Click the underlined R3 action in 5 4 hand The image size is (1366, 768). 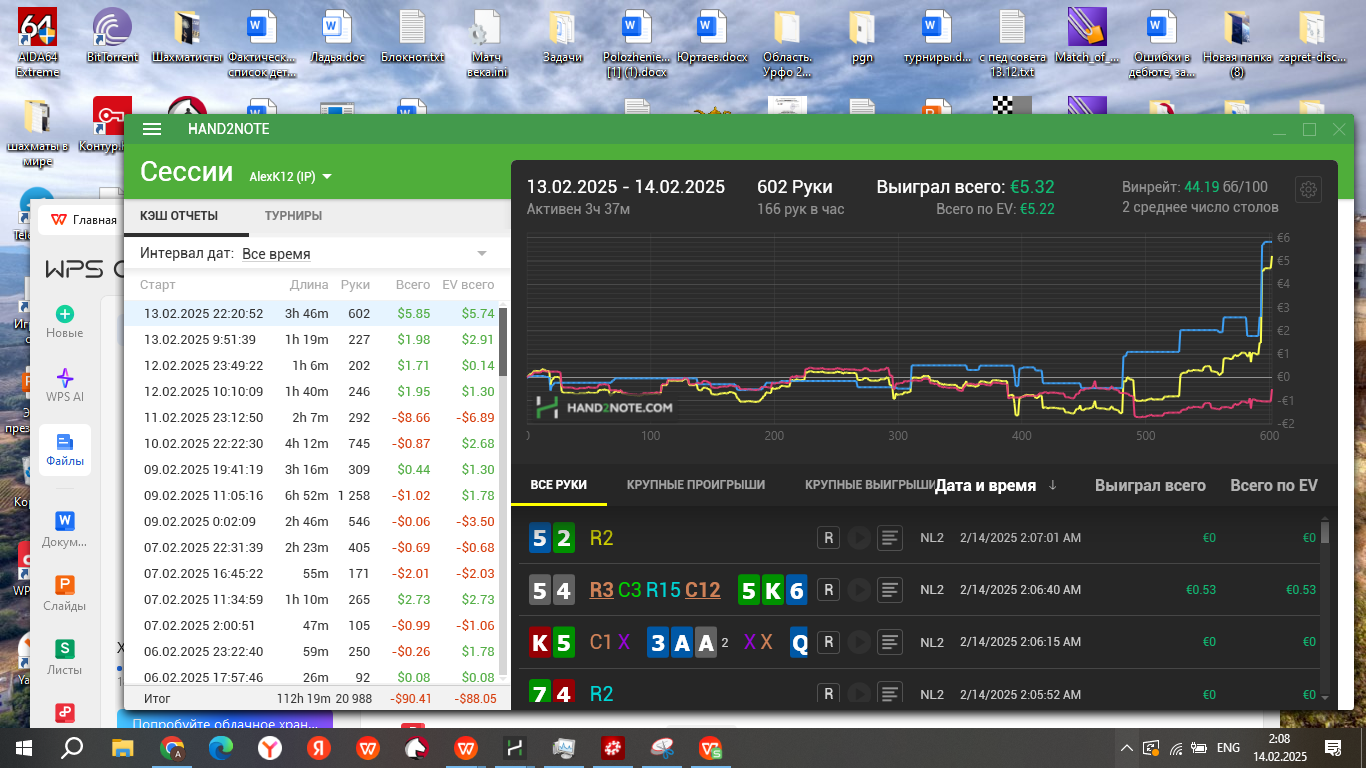click(x=601, y=590)
